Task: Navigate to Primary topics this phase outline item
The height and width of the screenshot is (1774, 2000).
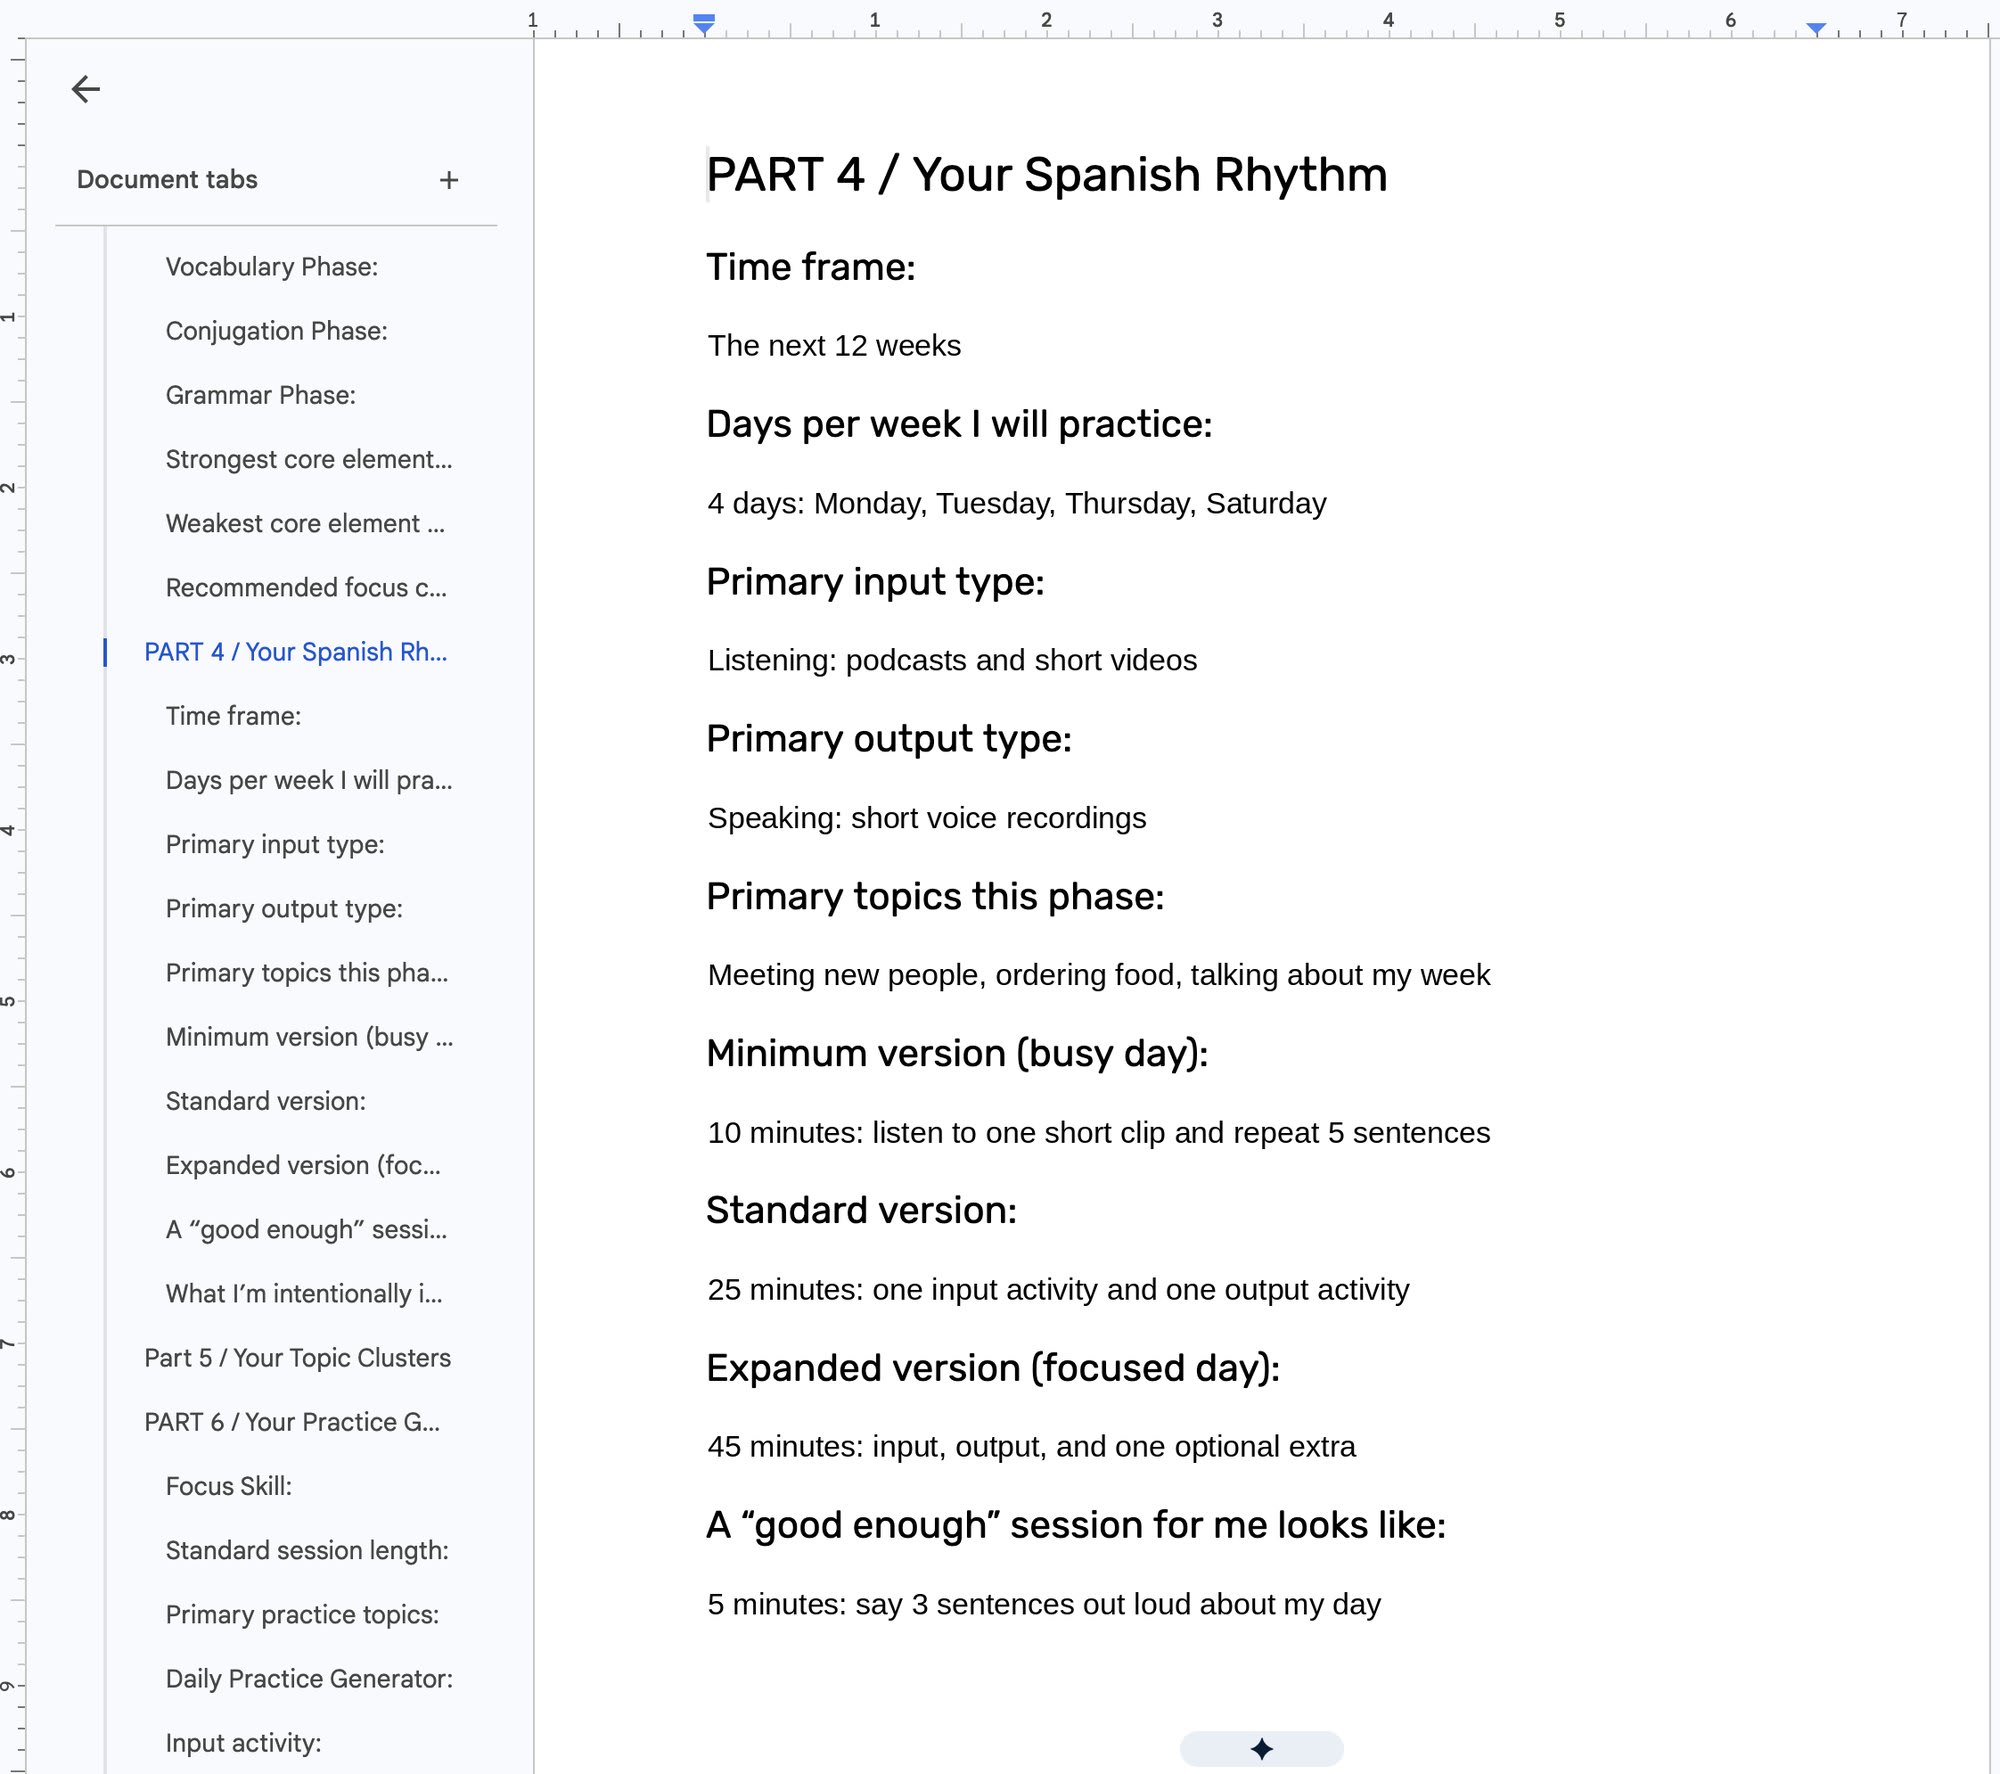Action: coord(307,972)
